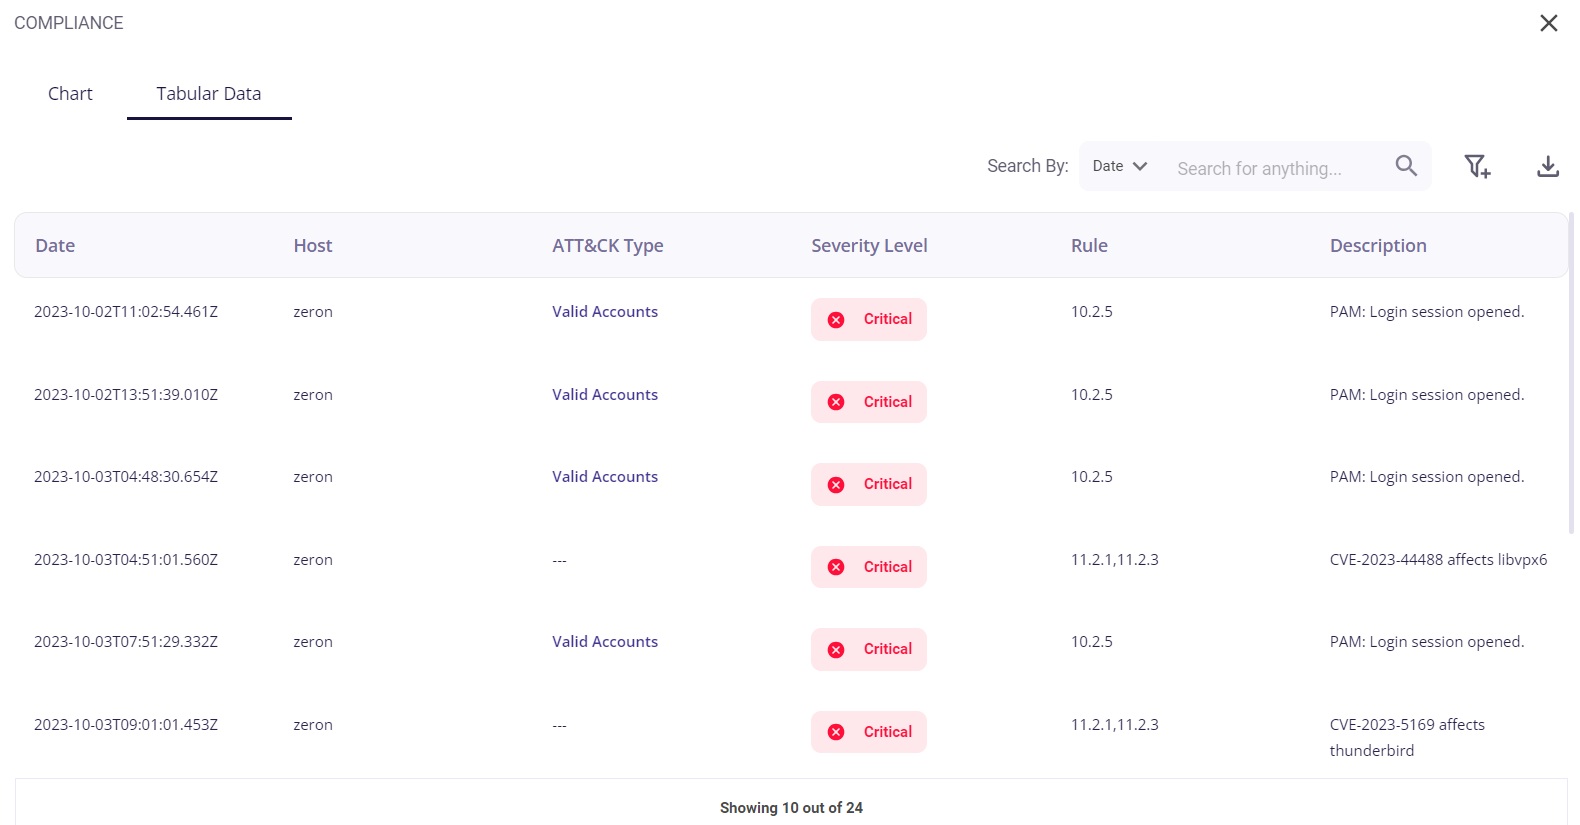This screenshot has height=825, width=1580.
Task: Click PAM Login session opened in 07:51:29 row
Action: click(1427, 641)
